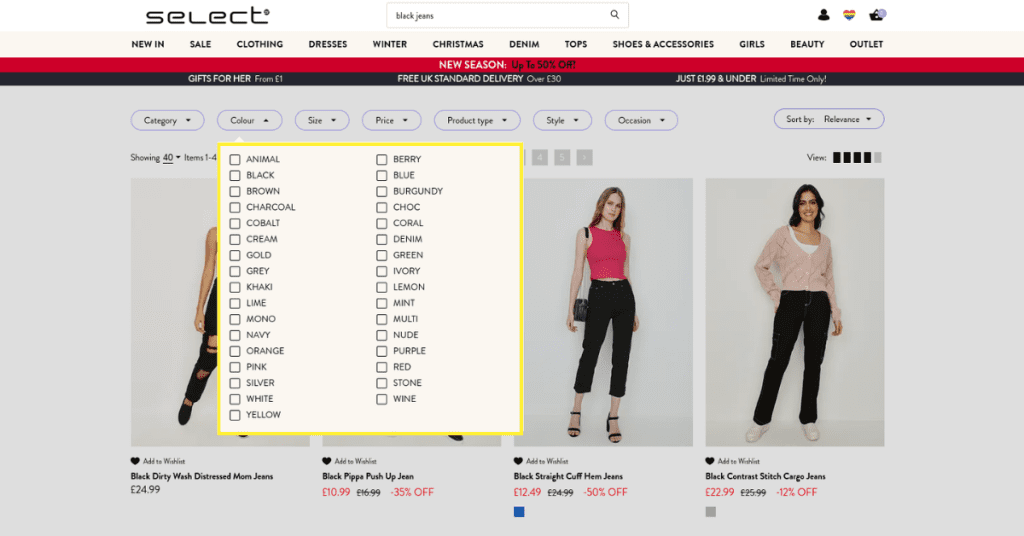The image size is (1024, 536).
Task: Open the Straight Cuff Hem Jeans product photo
Action: pos(607,312)
